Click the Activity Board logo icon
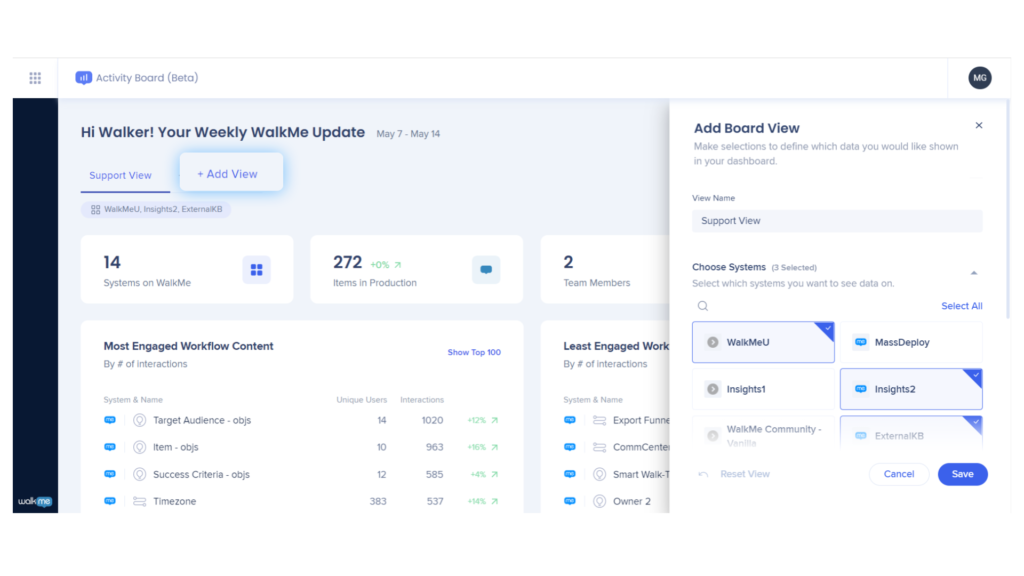1024x576 pixels. [84, 78]
